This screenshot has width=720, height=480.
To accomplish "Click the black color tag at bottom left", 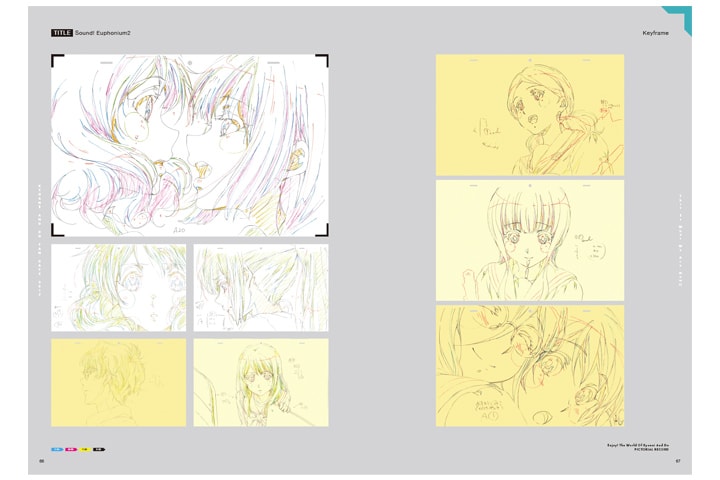I will coord(99,449).
